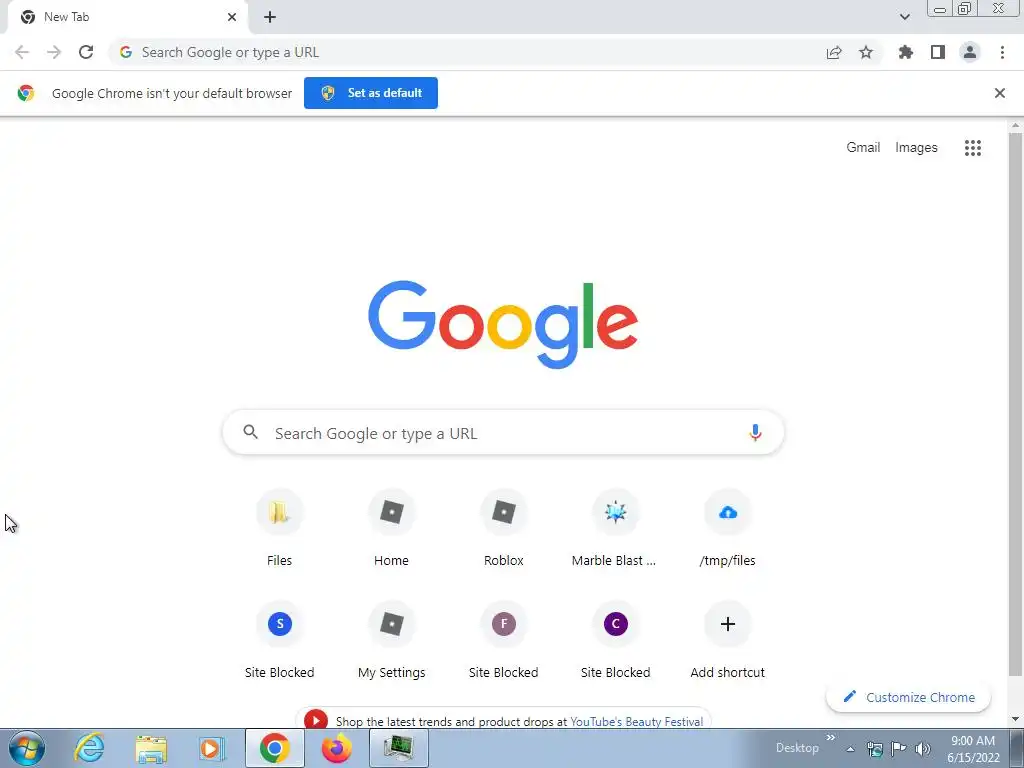Open the network tray icon
The width and height of the screenshot is (1024, 768).
(874, 749)
